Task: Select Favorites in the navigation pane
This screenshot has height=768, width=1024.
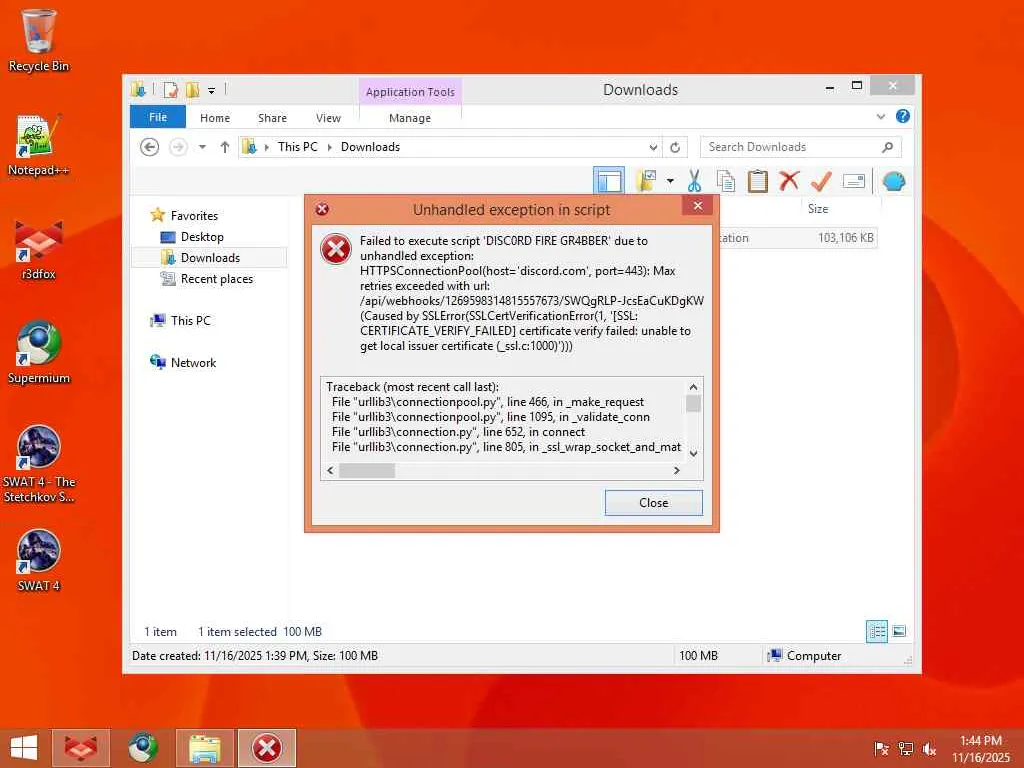Action: [194, 216]
